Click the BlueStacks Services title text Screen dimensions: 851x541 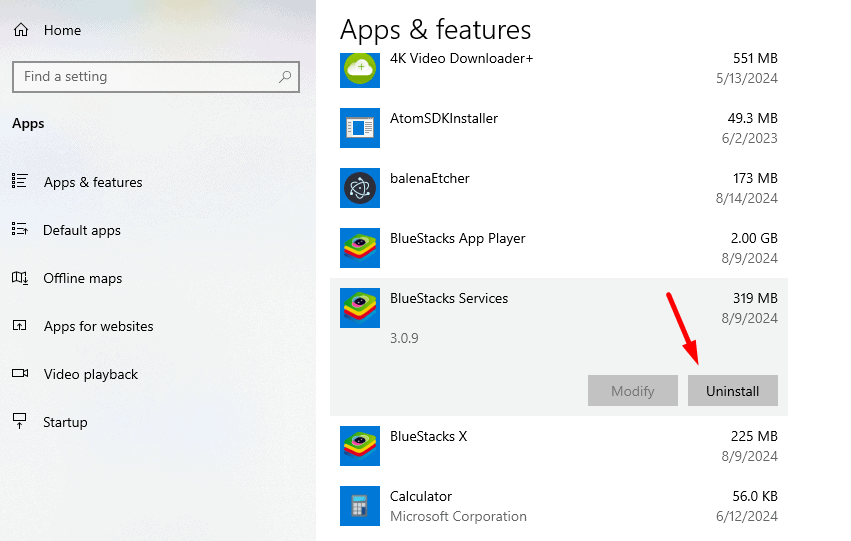pos(449,298)
